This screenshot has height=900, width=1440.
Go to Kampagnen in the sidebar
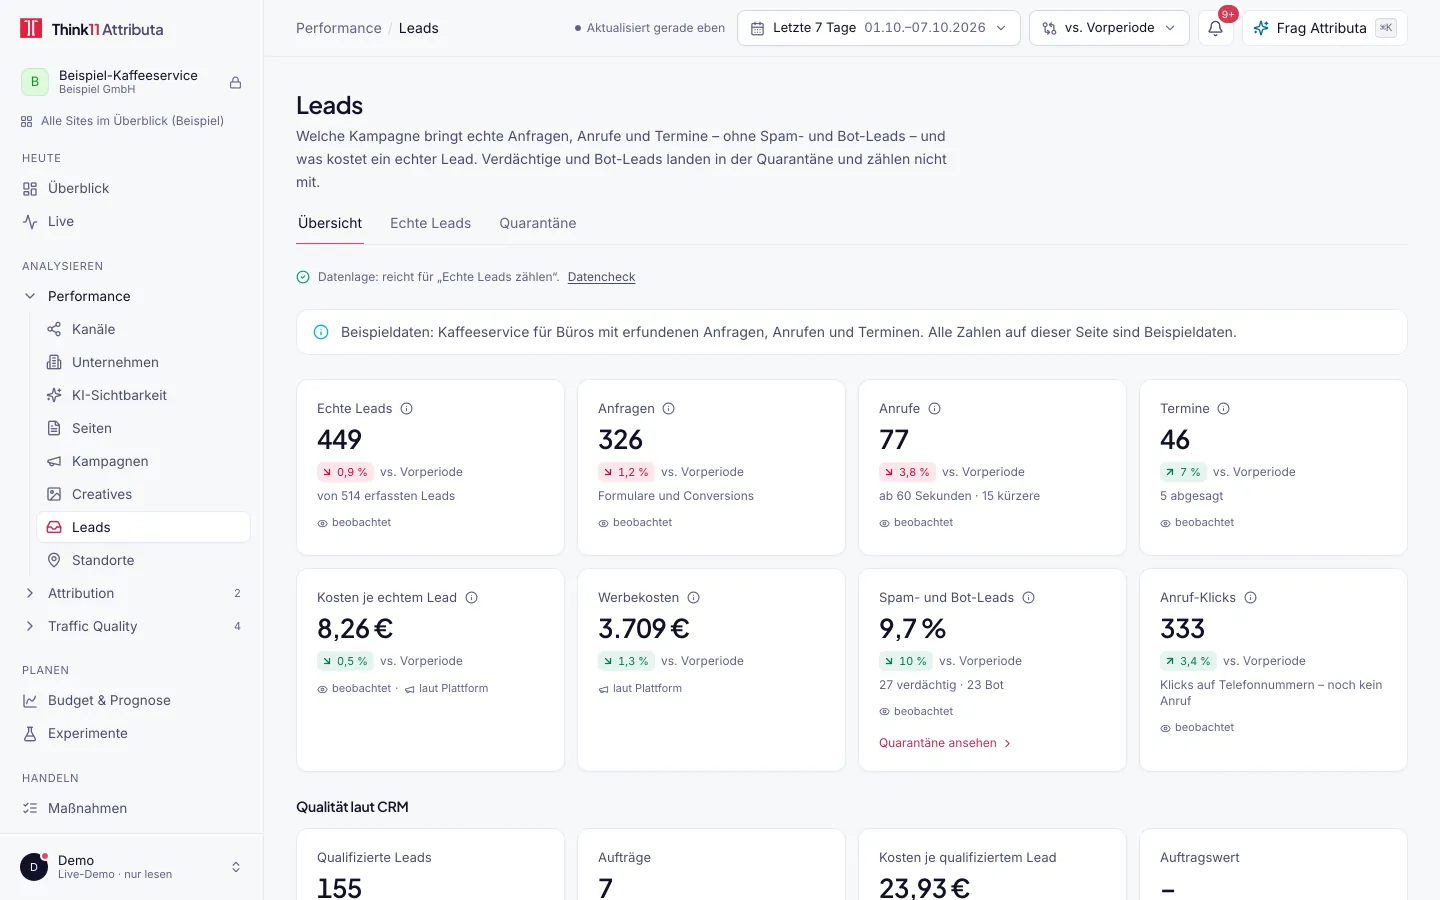143,461
